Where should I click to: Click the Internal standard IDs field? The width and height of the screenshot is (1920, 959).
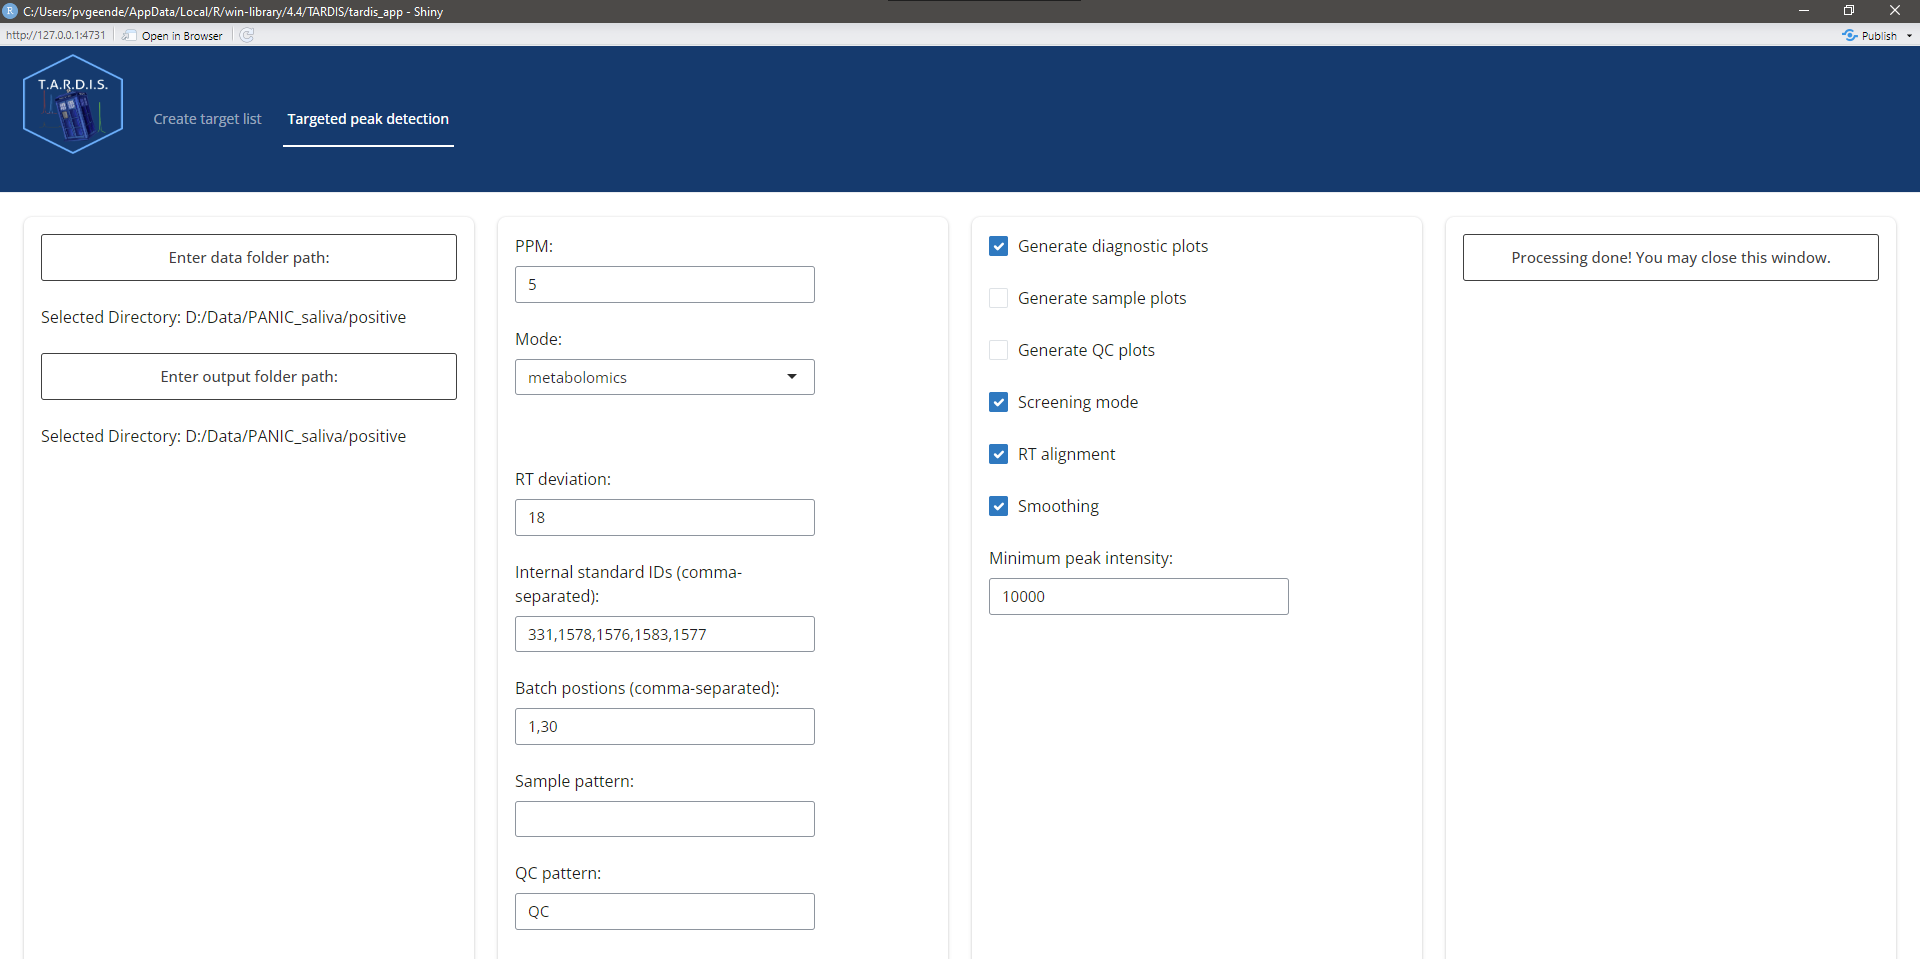664,634
